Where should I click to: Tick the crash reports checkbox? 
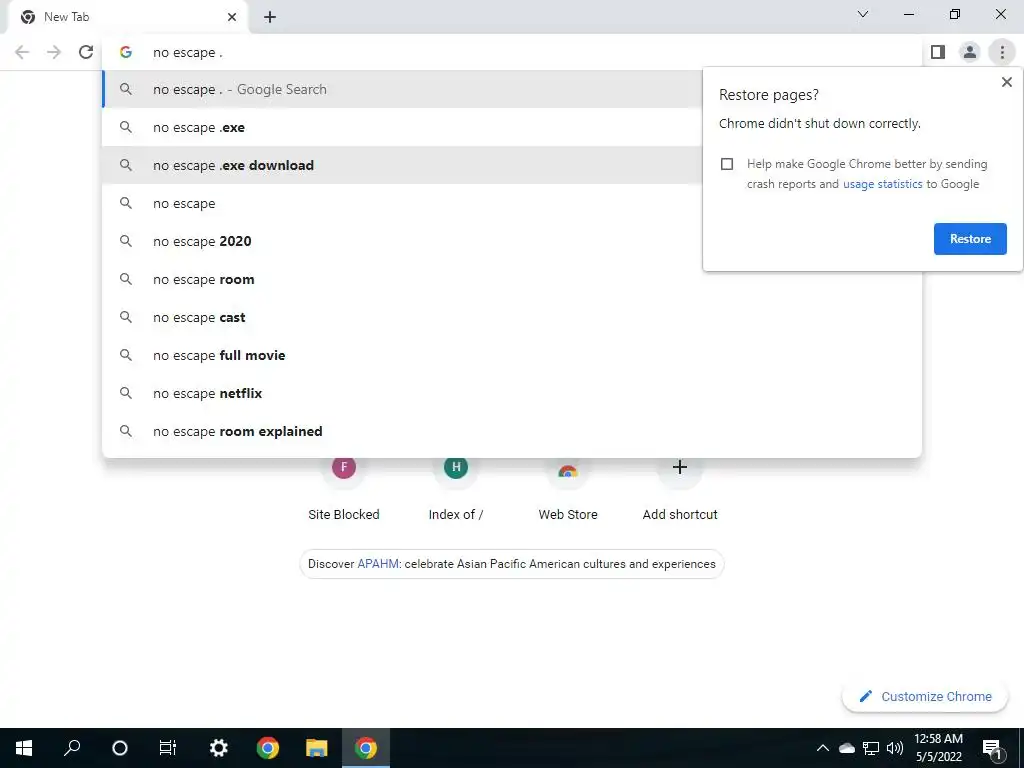pos(727,164)
